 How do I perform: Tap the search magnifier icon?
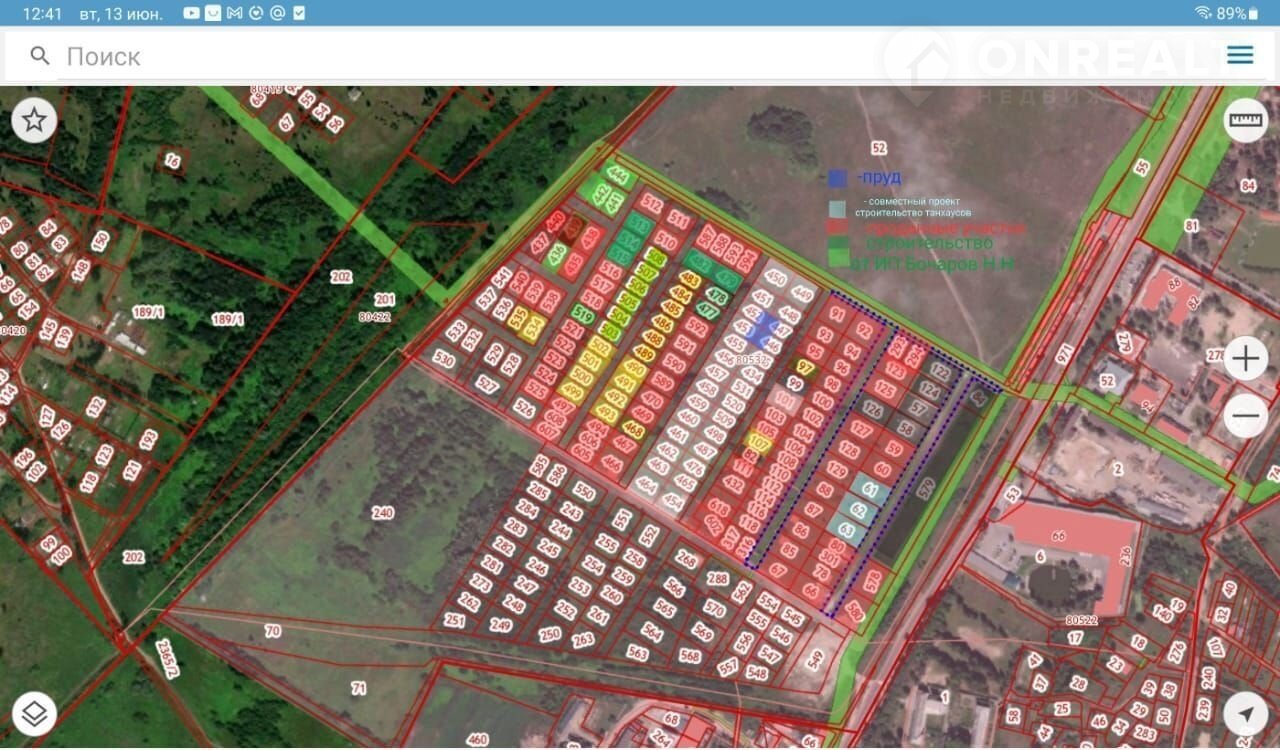(40, 56)
